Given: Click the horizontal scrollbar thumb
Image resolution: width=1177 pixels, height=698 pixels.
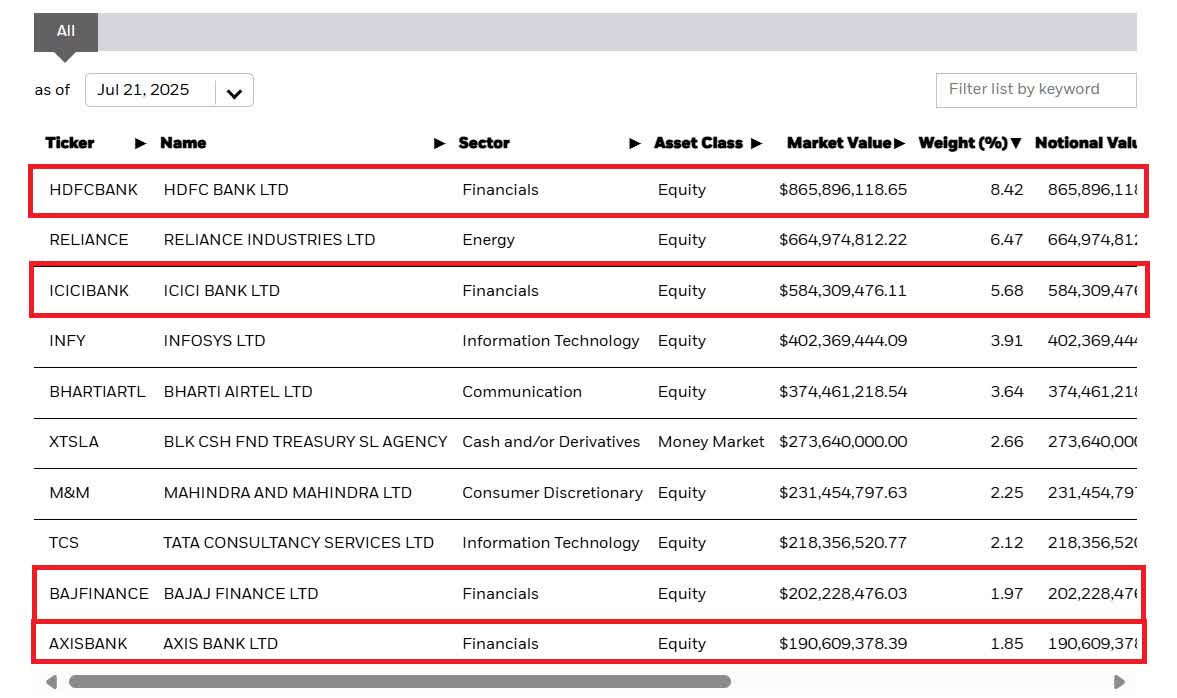Looking at the screenshot, I should pos(400,682).
